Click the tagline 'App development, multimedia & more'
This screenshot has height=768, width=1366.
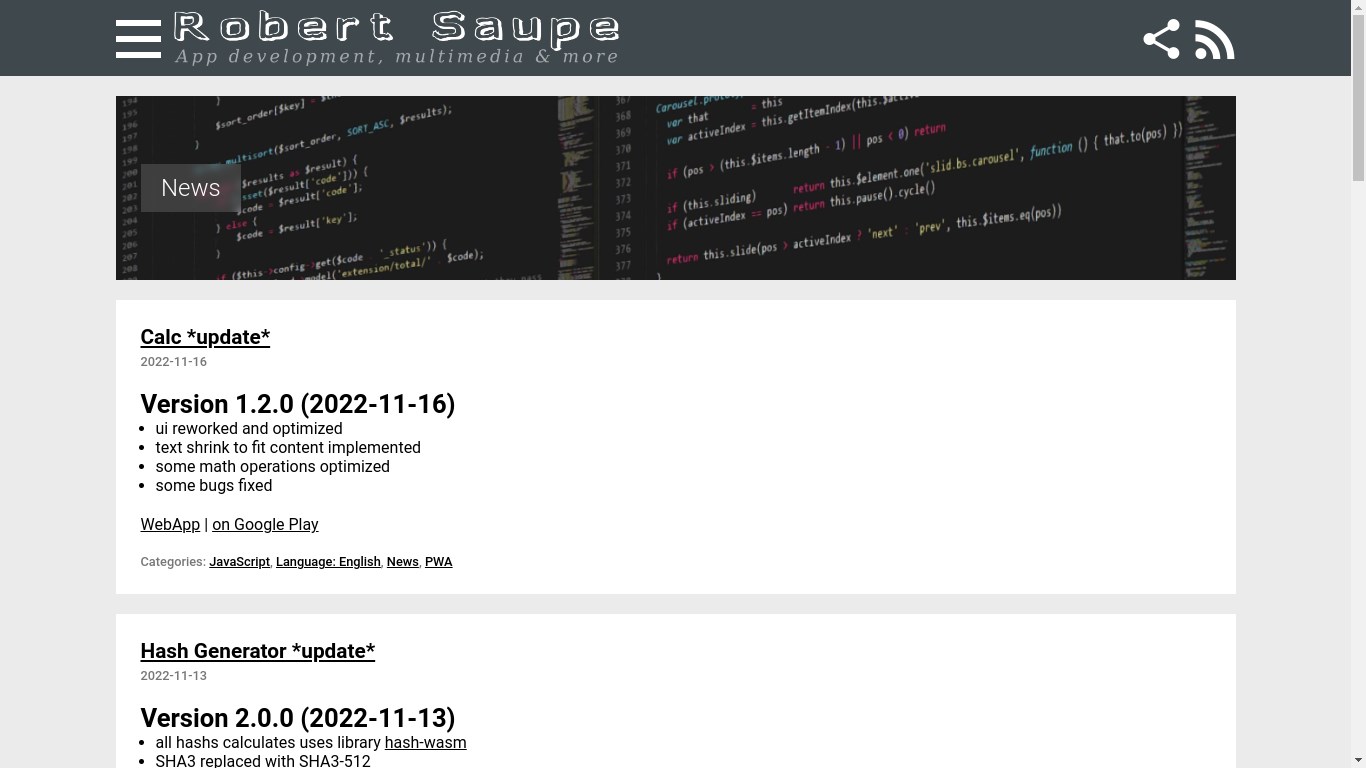397,56
